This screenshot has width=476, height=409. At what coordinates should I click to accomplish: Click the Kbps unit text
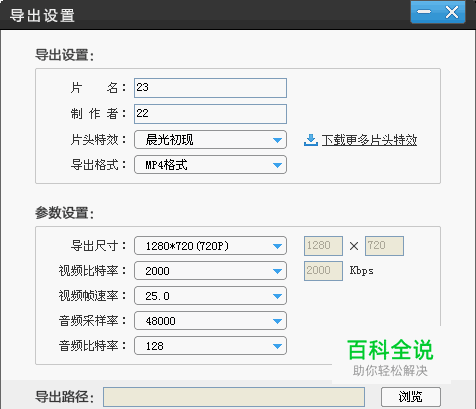[x=361, y=270]
